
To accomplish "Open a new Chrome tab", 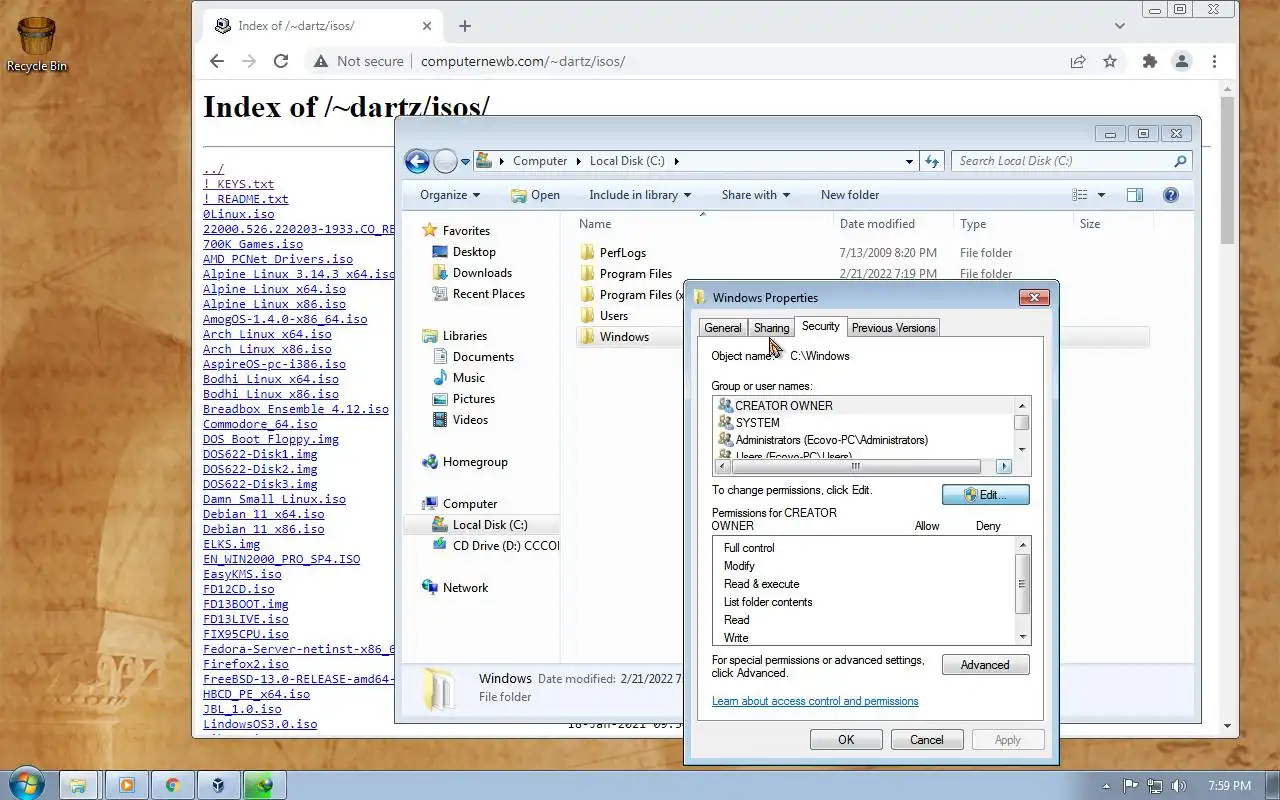I will 465,26.
